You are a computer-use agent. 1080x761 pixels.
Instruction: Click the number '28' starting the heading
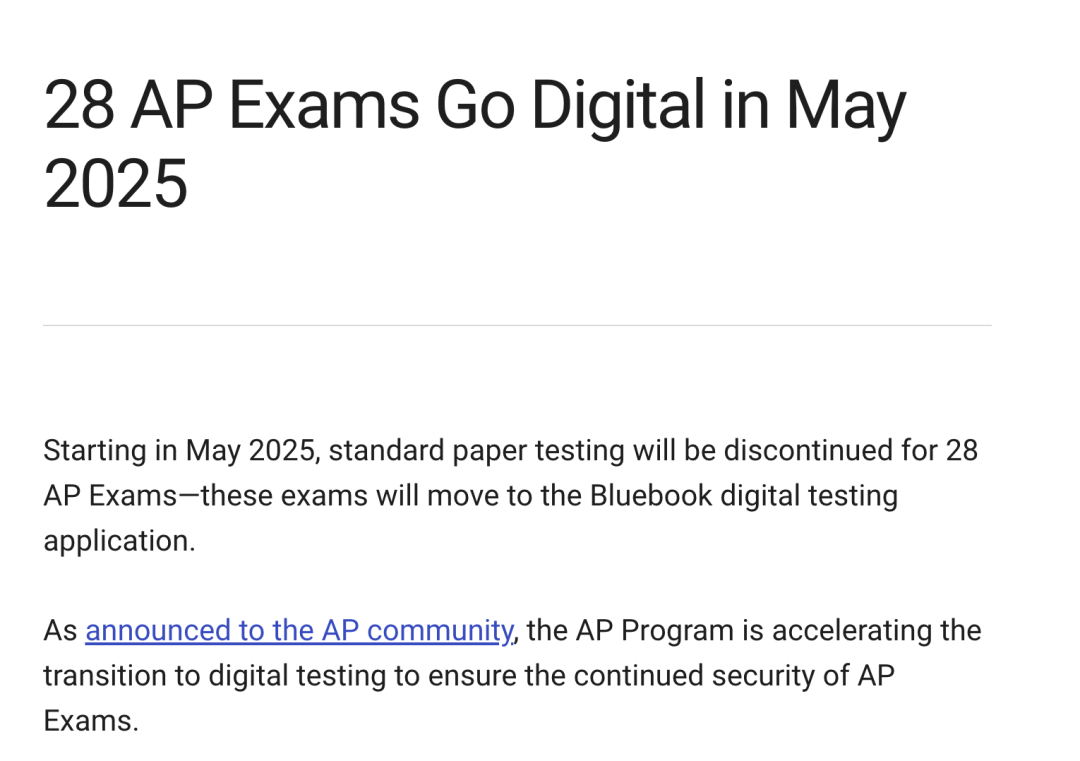[79, 105]
